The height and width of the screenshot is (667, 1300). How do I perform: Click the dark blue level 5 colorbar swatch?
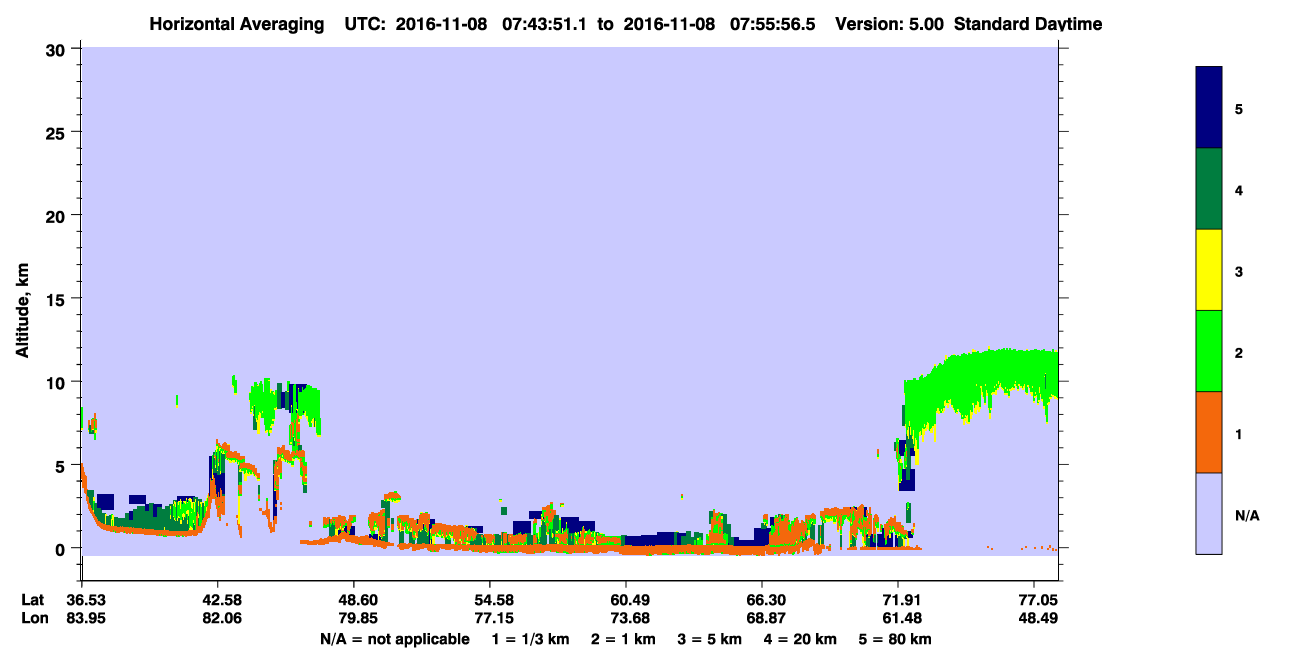1209,107
